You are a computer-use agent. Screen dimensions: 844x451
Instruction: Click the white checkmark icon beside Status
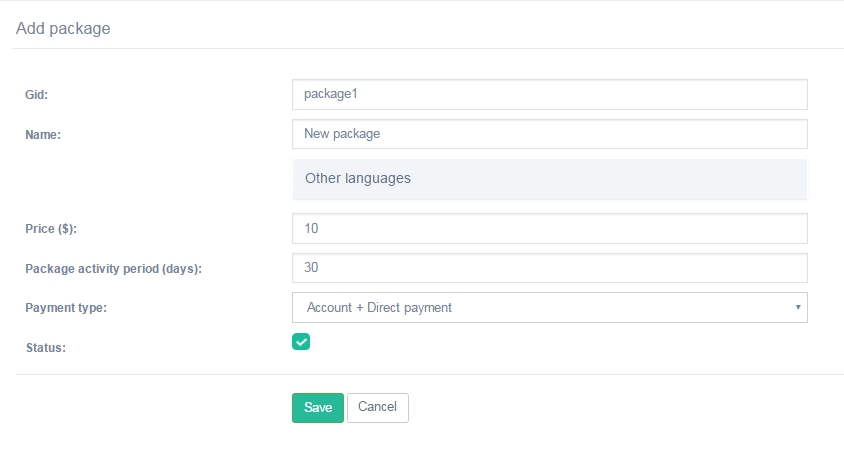pos(301,342)
